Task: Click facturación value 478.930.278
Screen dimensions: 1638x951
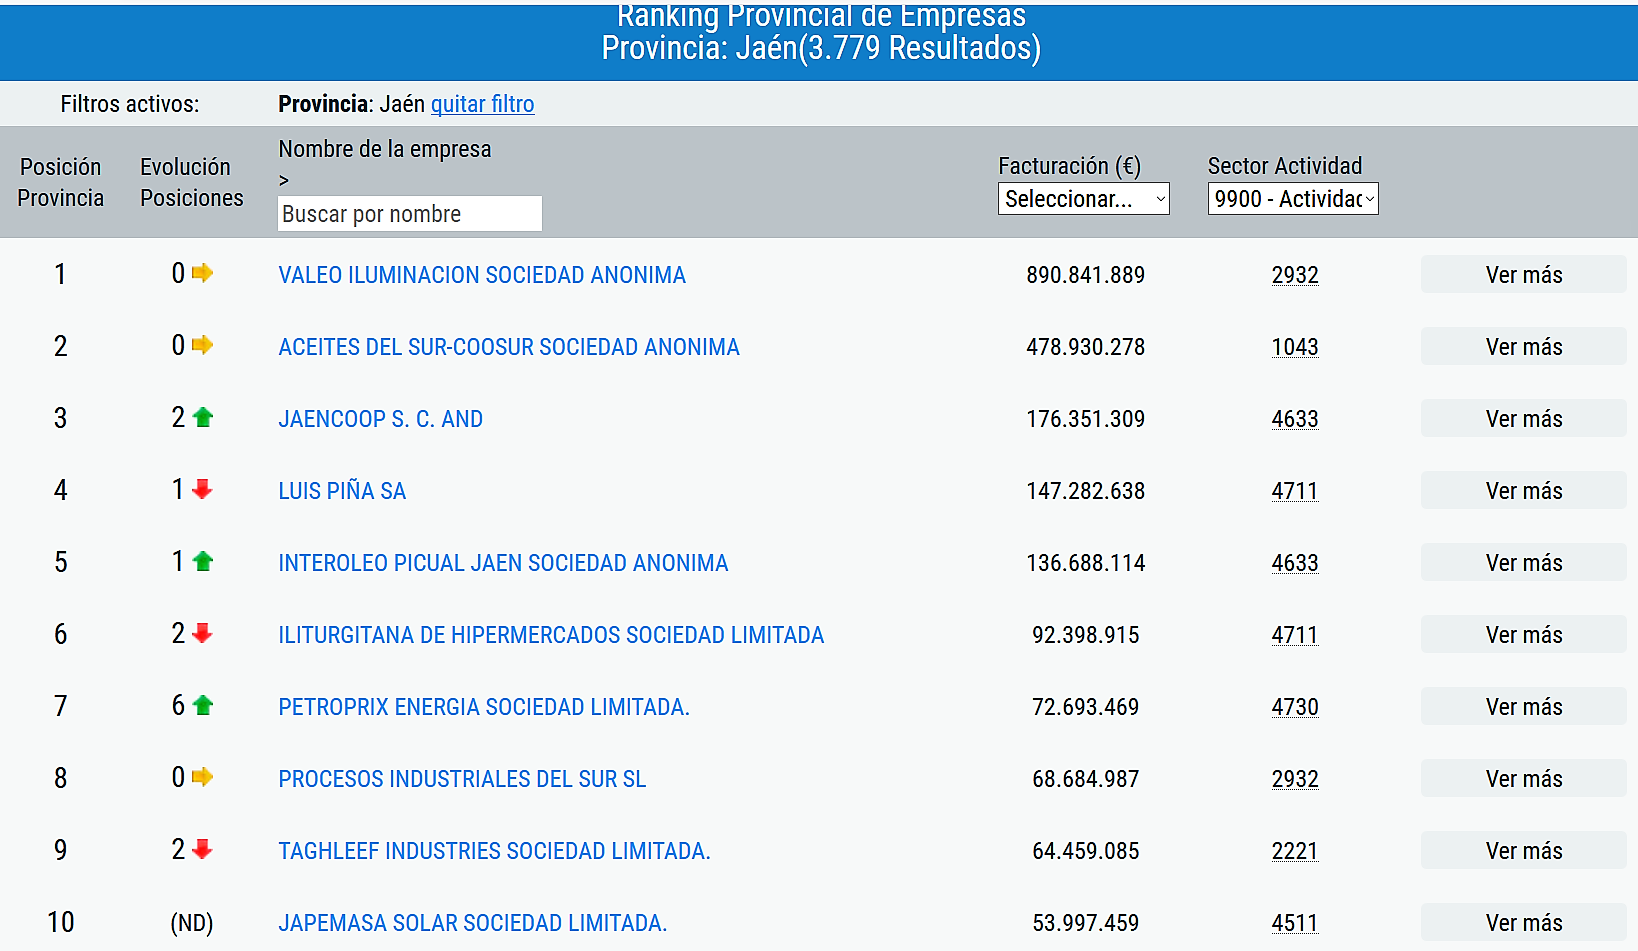Action: (1085, 347)
